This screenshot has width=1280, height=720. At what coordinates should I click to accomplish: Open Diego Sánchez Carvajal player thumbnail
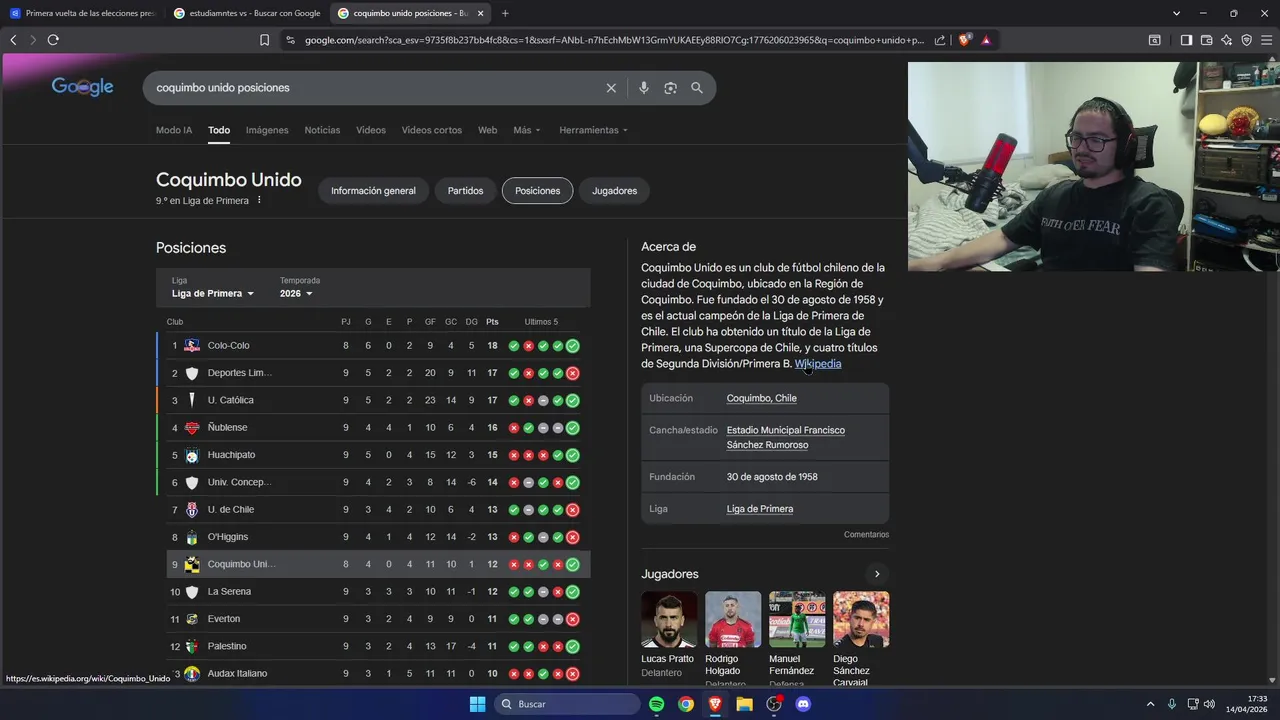(861, 619)
